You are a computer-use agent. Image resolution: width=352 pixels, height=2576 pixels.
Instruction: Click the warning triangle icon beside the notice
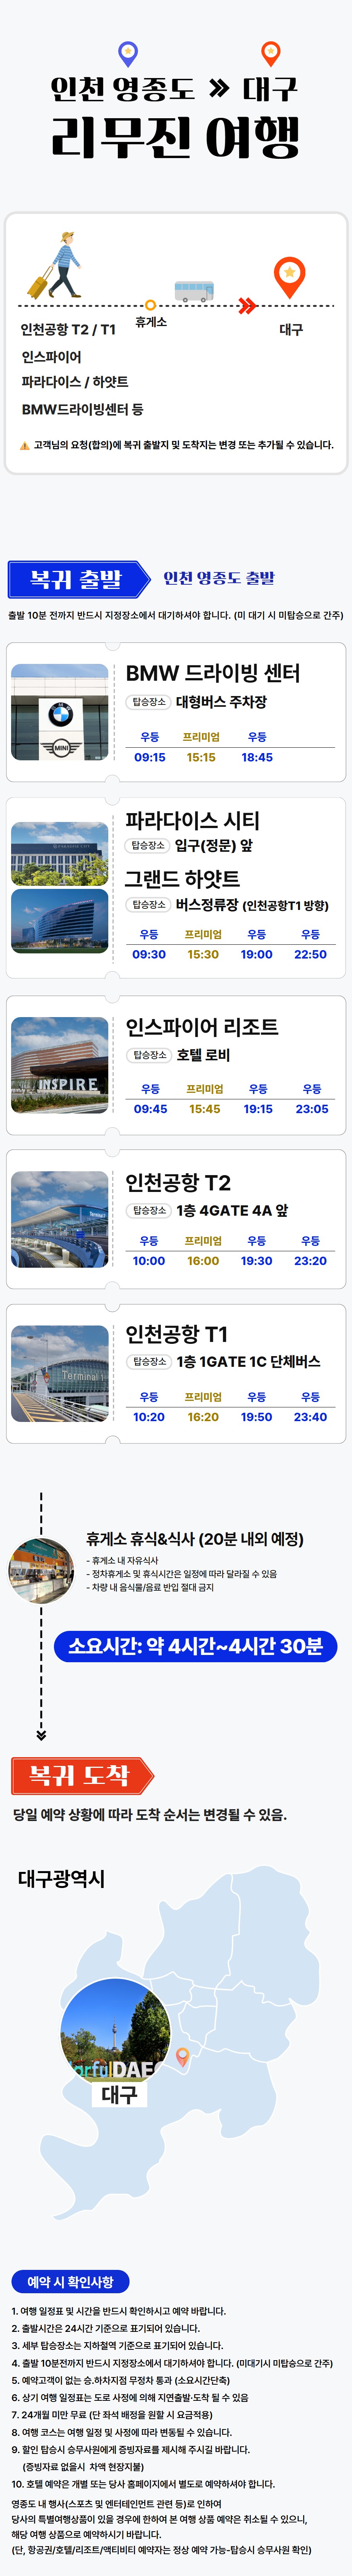click(25, 445)
